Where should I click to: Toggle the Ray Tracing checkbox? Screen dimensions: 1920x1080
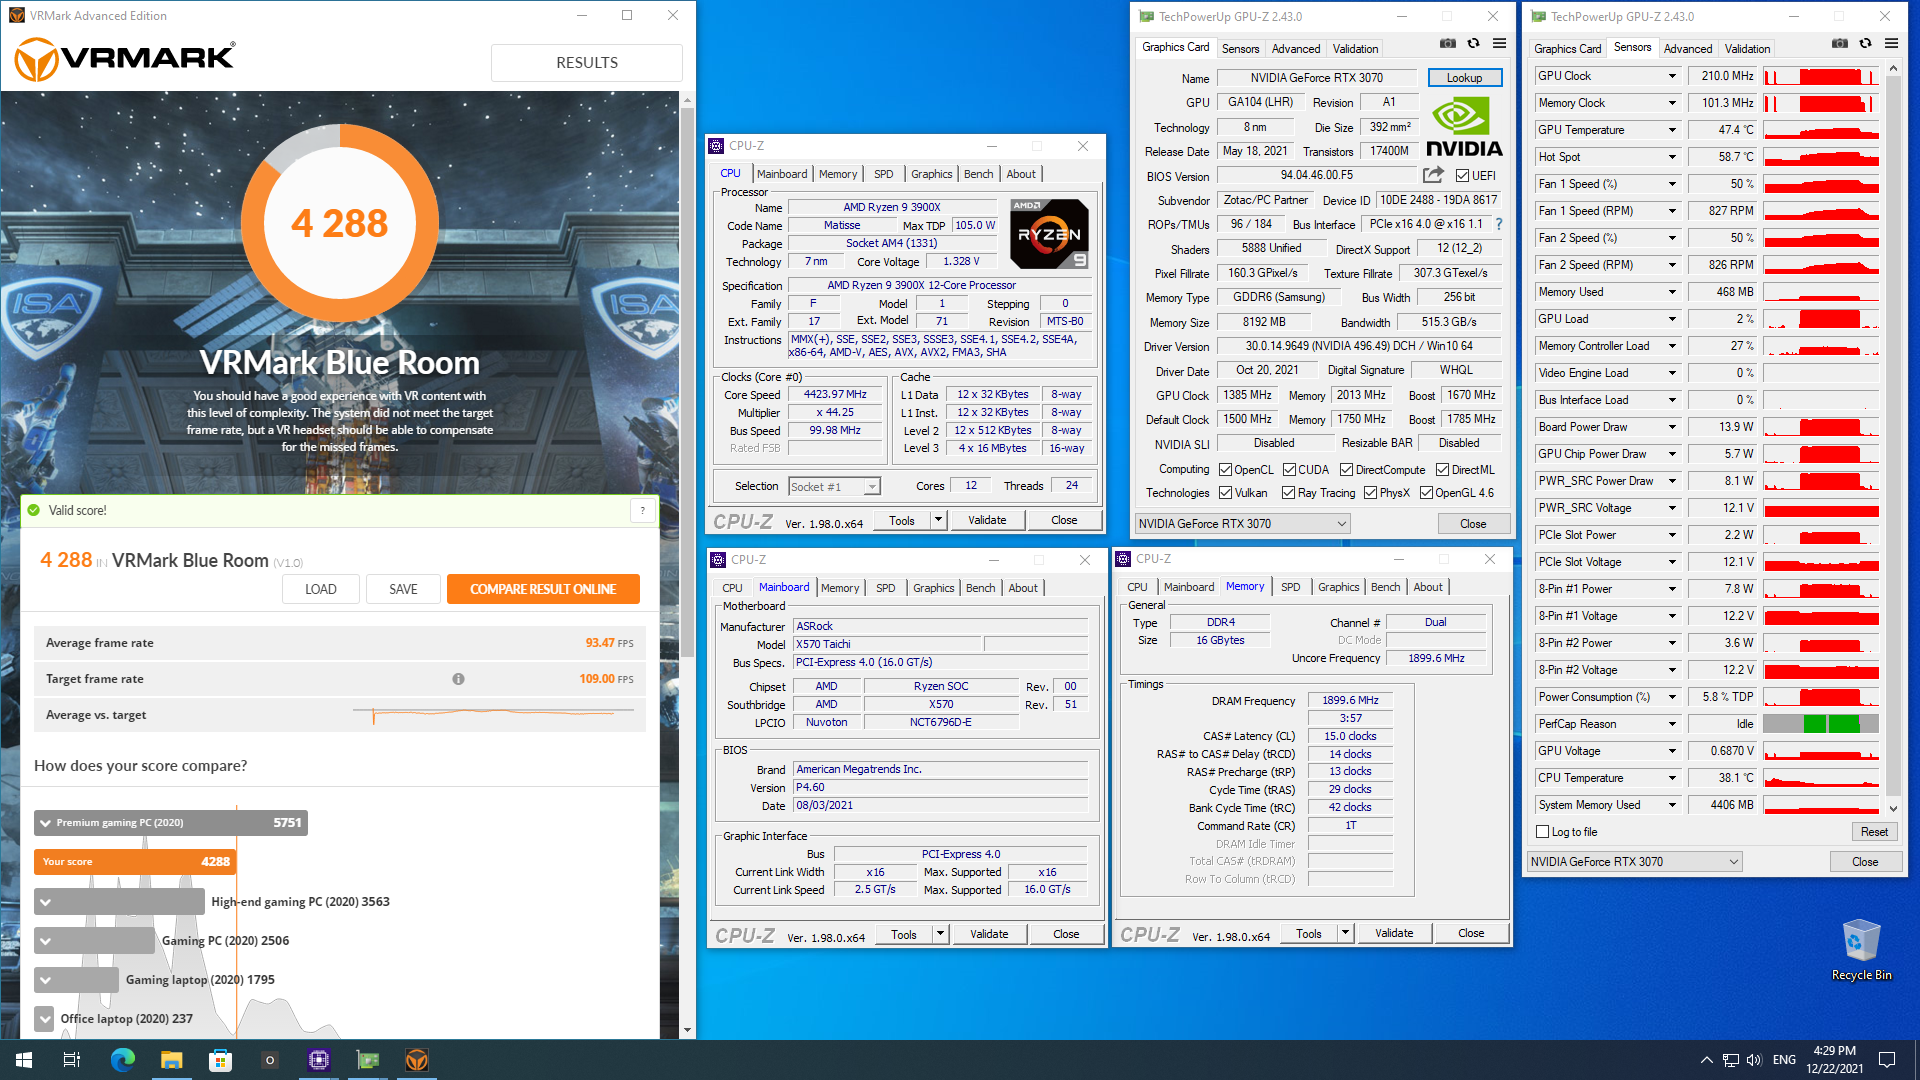[x=1288, y=493]
